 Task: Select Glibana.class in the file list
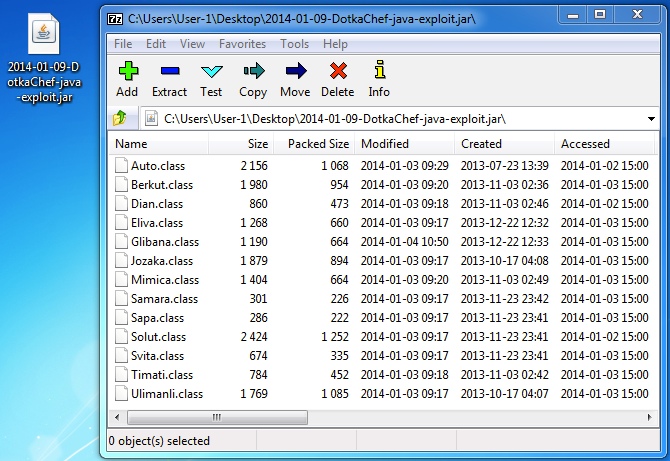[x=164, y=242]
